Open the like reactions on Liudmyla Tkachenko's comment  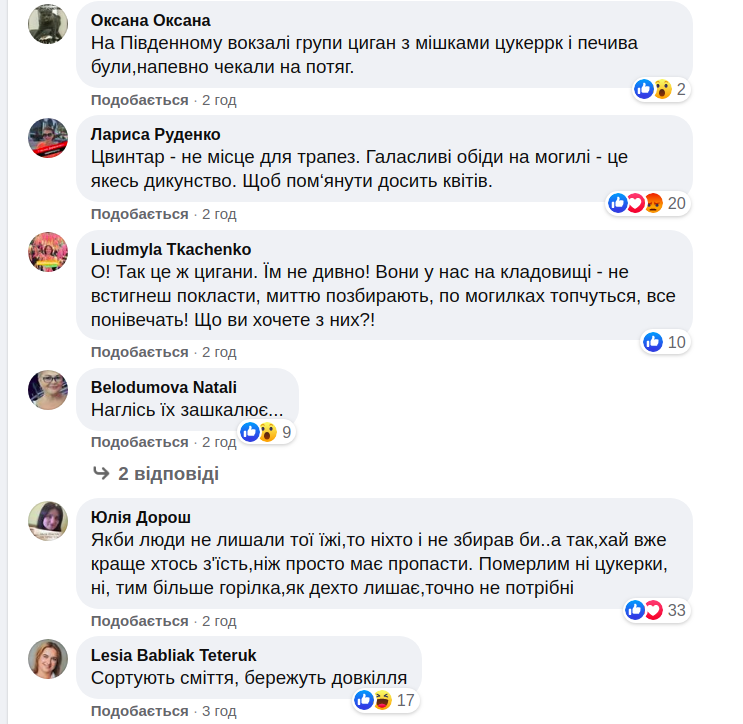coord(665,342)
